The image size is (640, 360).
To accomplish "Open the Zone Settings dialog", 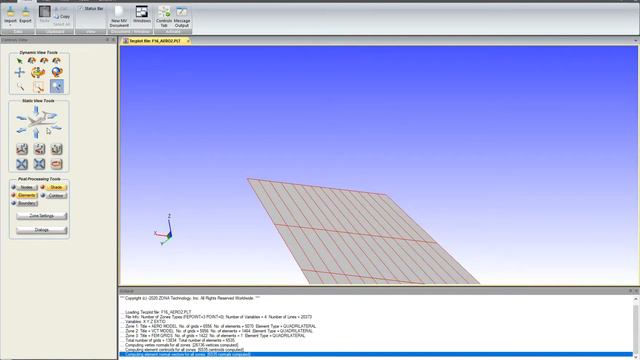I will 42,216.
